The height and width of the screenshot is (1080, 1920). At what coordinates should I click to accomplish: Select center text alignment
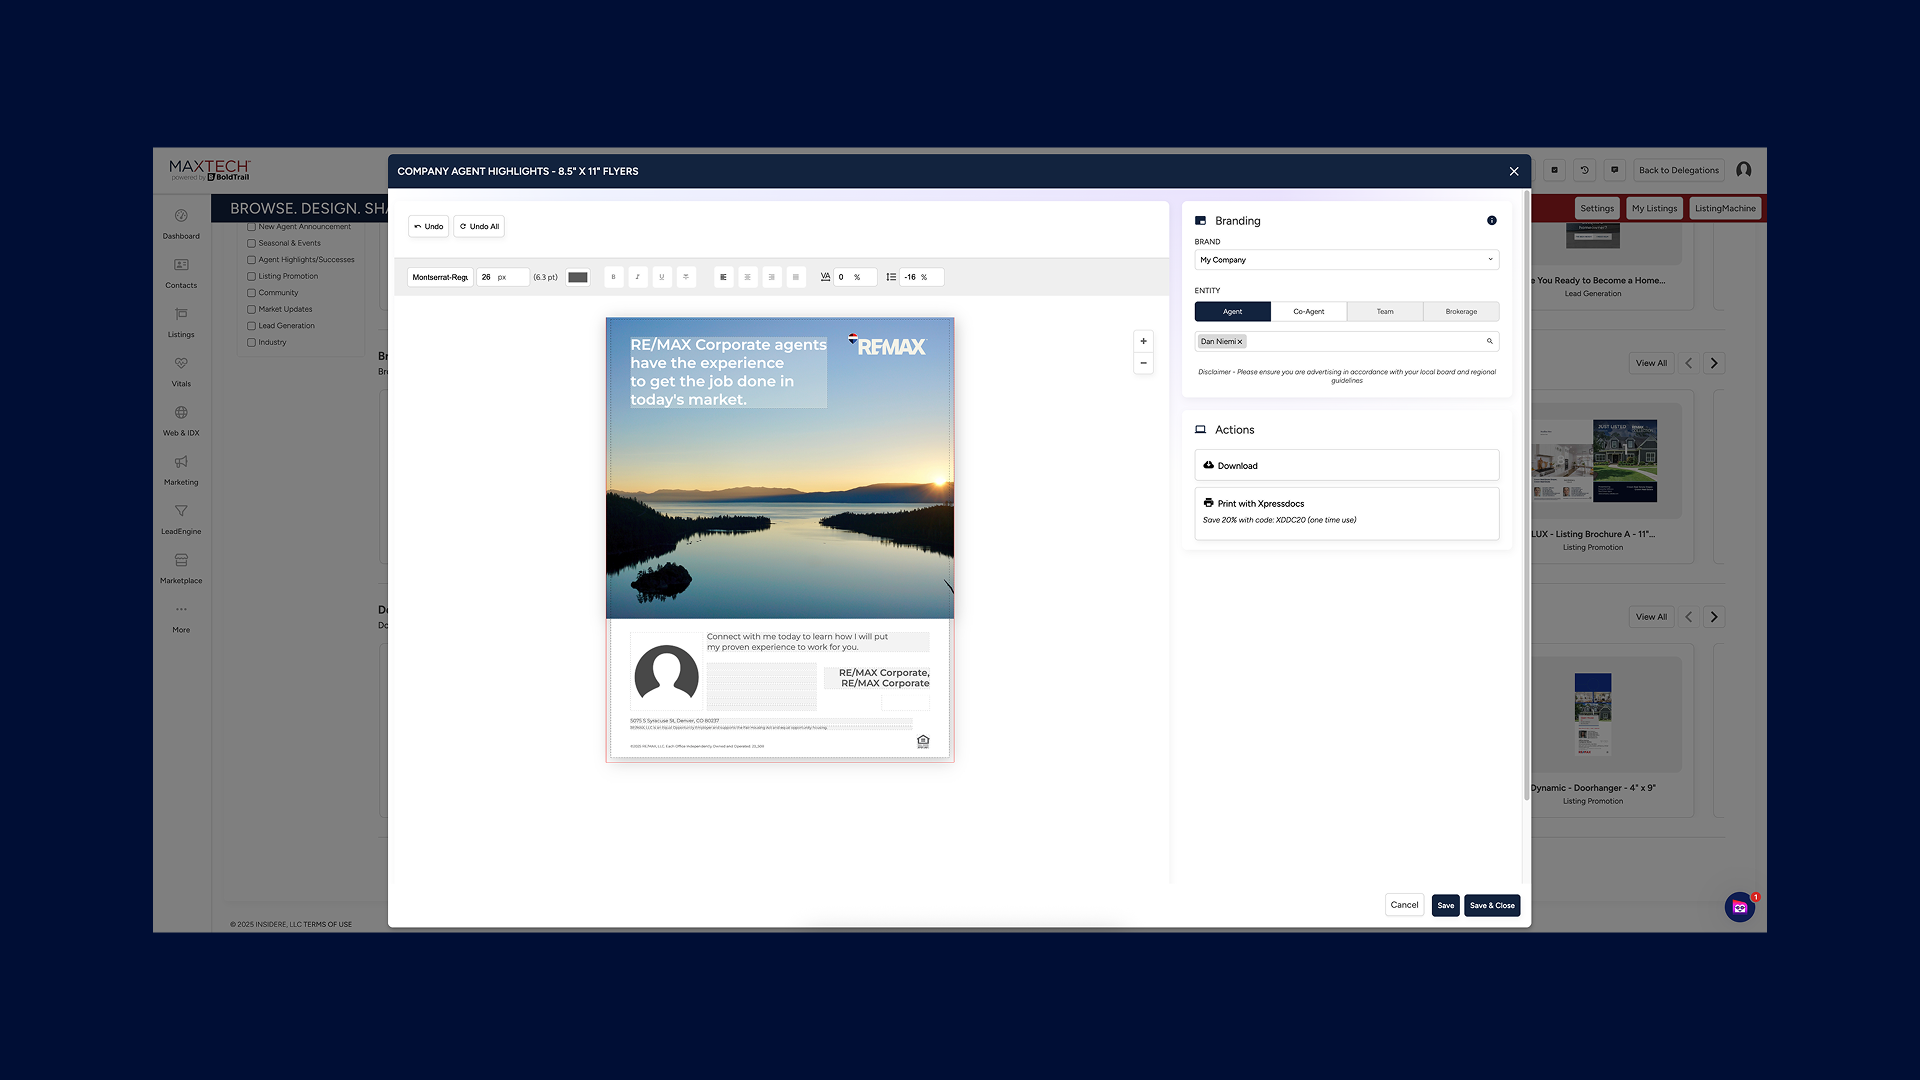[x=747, y=277]
